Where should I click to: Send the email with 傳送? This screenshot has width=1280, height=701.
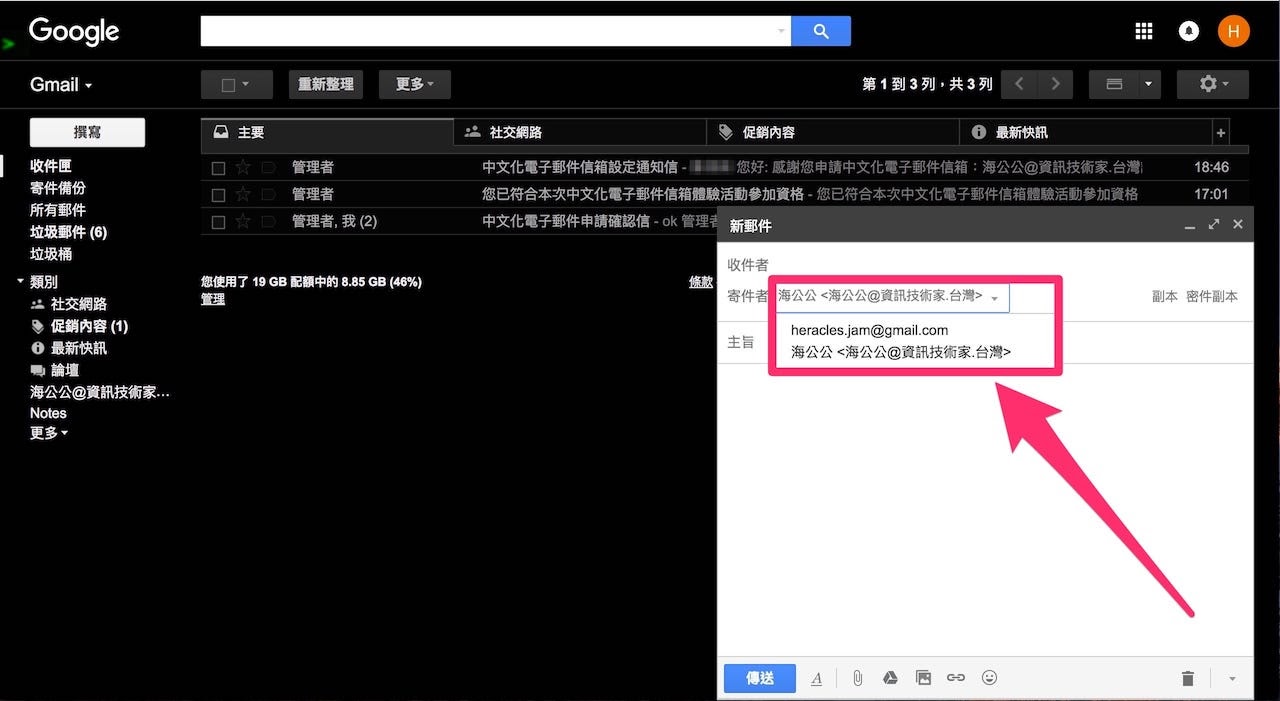point(759,677)
